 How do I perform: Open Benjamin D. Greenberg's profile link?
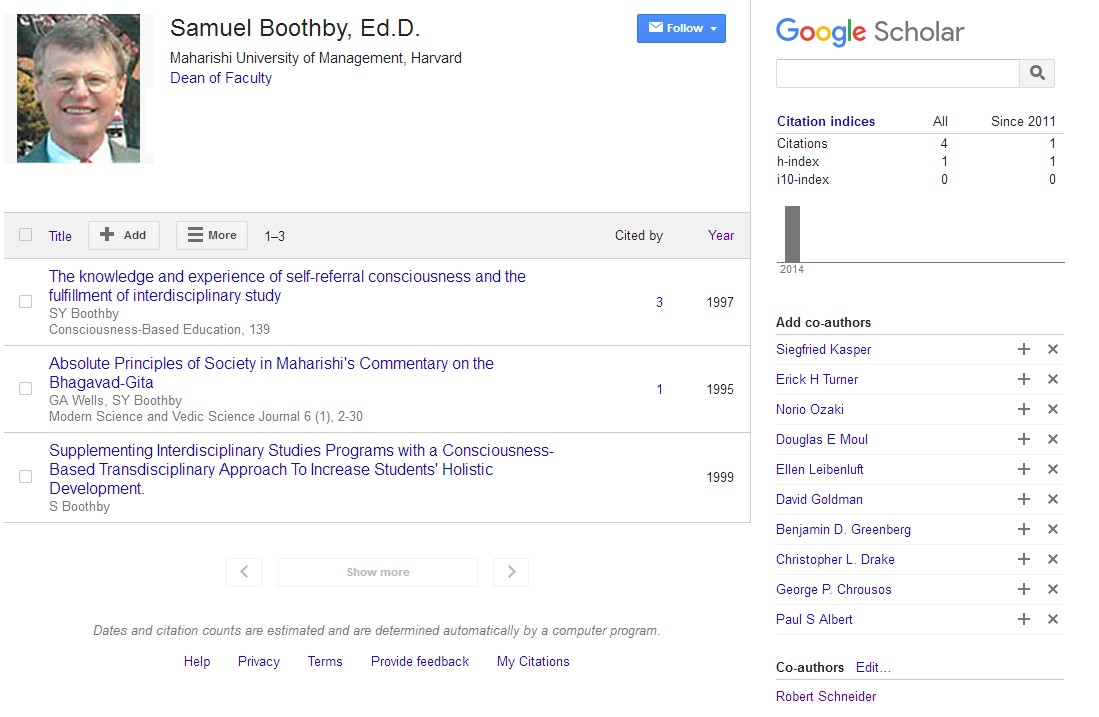(843, 529)
